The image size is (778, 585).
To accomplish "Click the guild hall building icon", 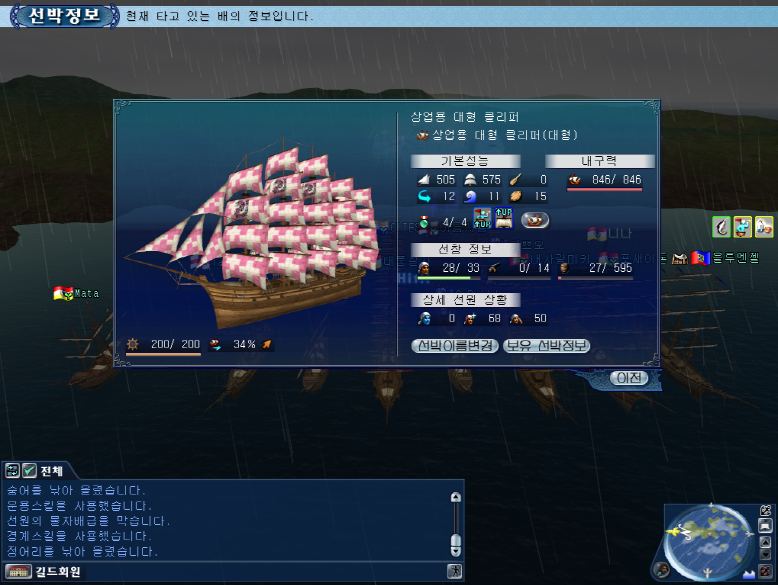I will click(18, 572).
